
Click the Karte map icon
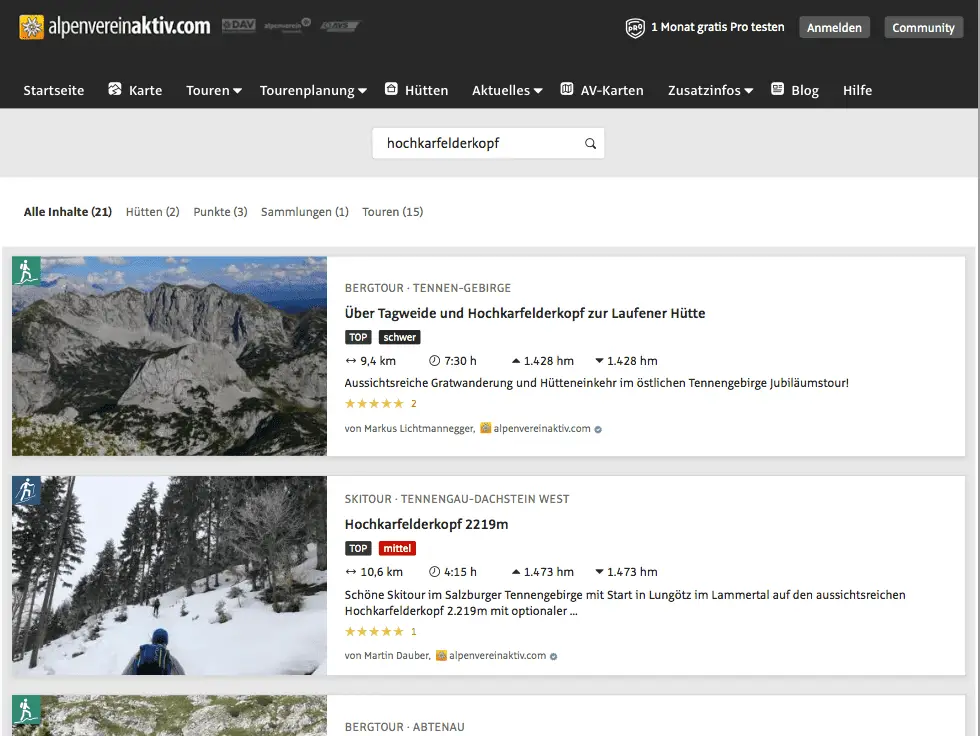[115, 89]
